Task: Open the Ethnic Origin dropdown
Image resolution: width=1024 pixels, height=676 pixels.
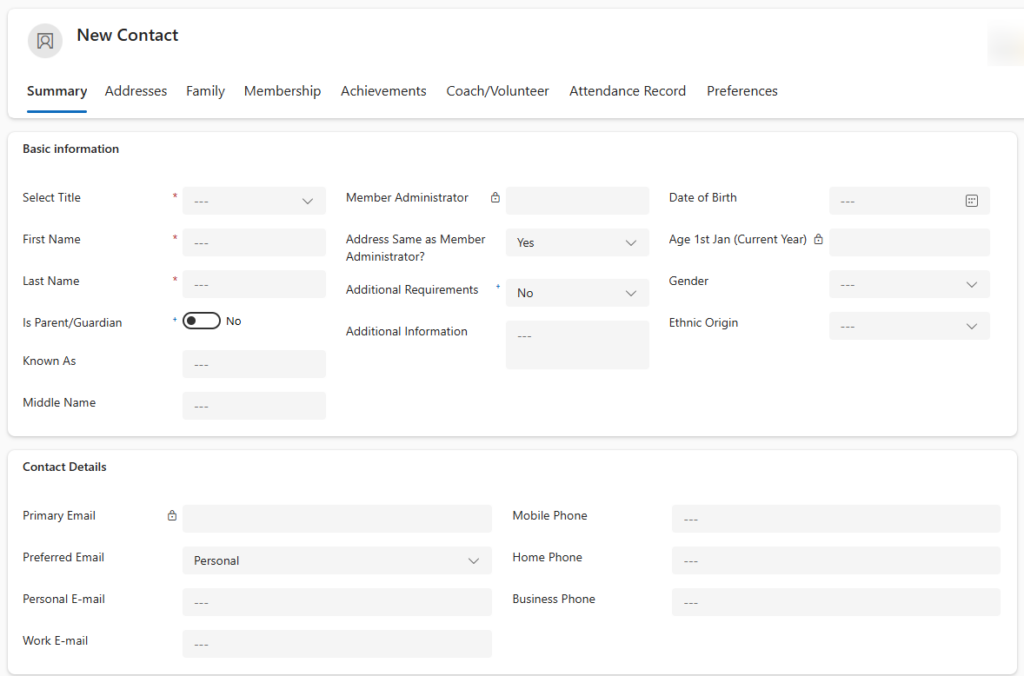Action: click(909, 327)
